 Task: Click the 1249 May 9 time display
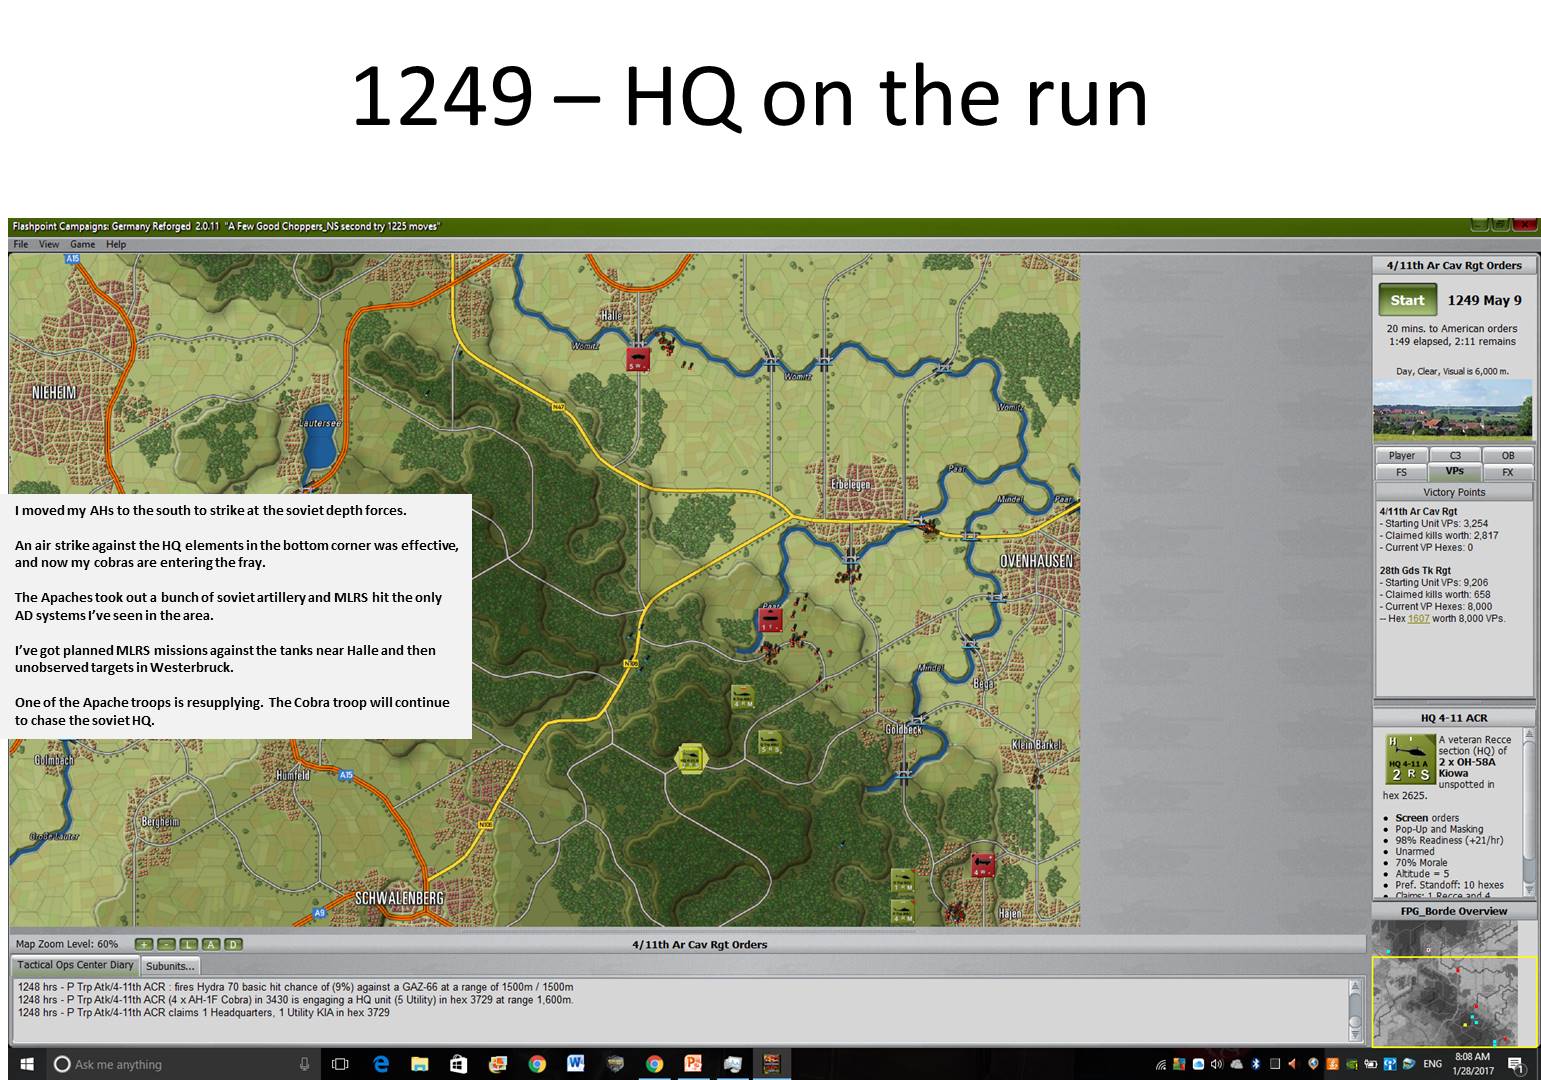(x=1485, y=300)
